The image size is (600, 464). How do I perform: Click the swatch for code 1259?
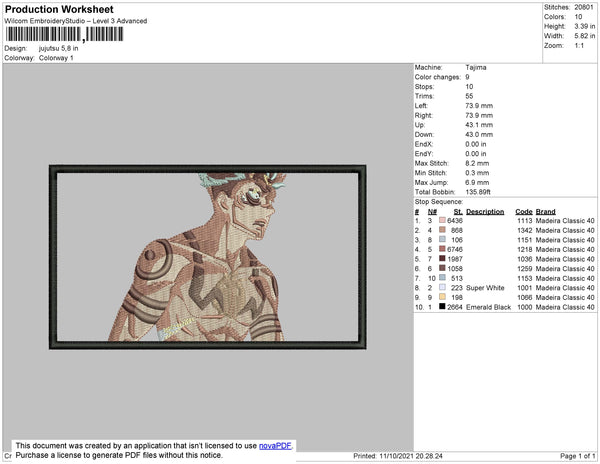tap(442, 268)
